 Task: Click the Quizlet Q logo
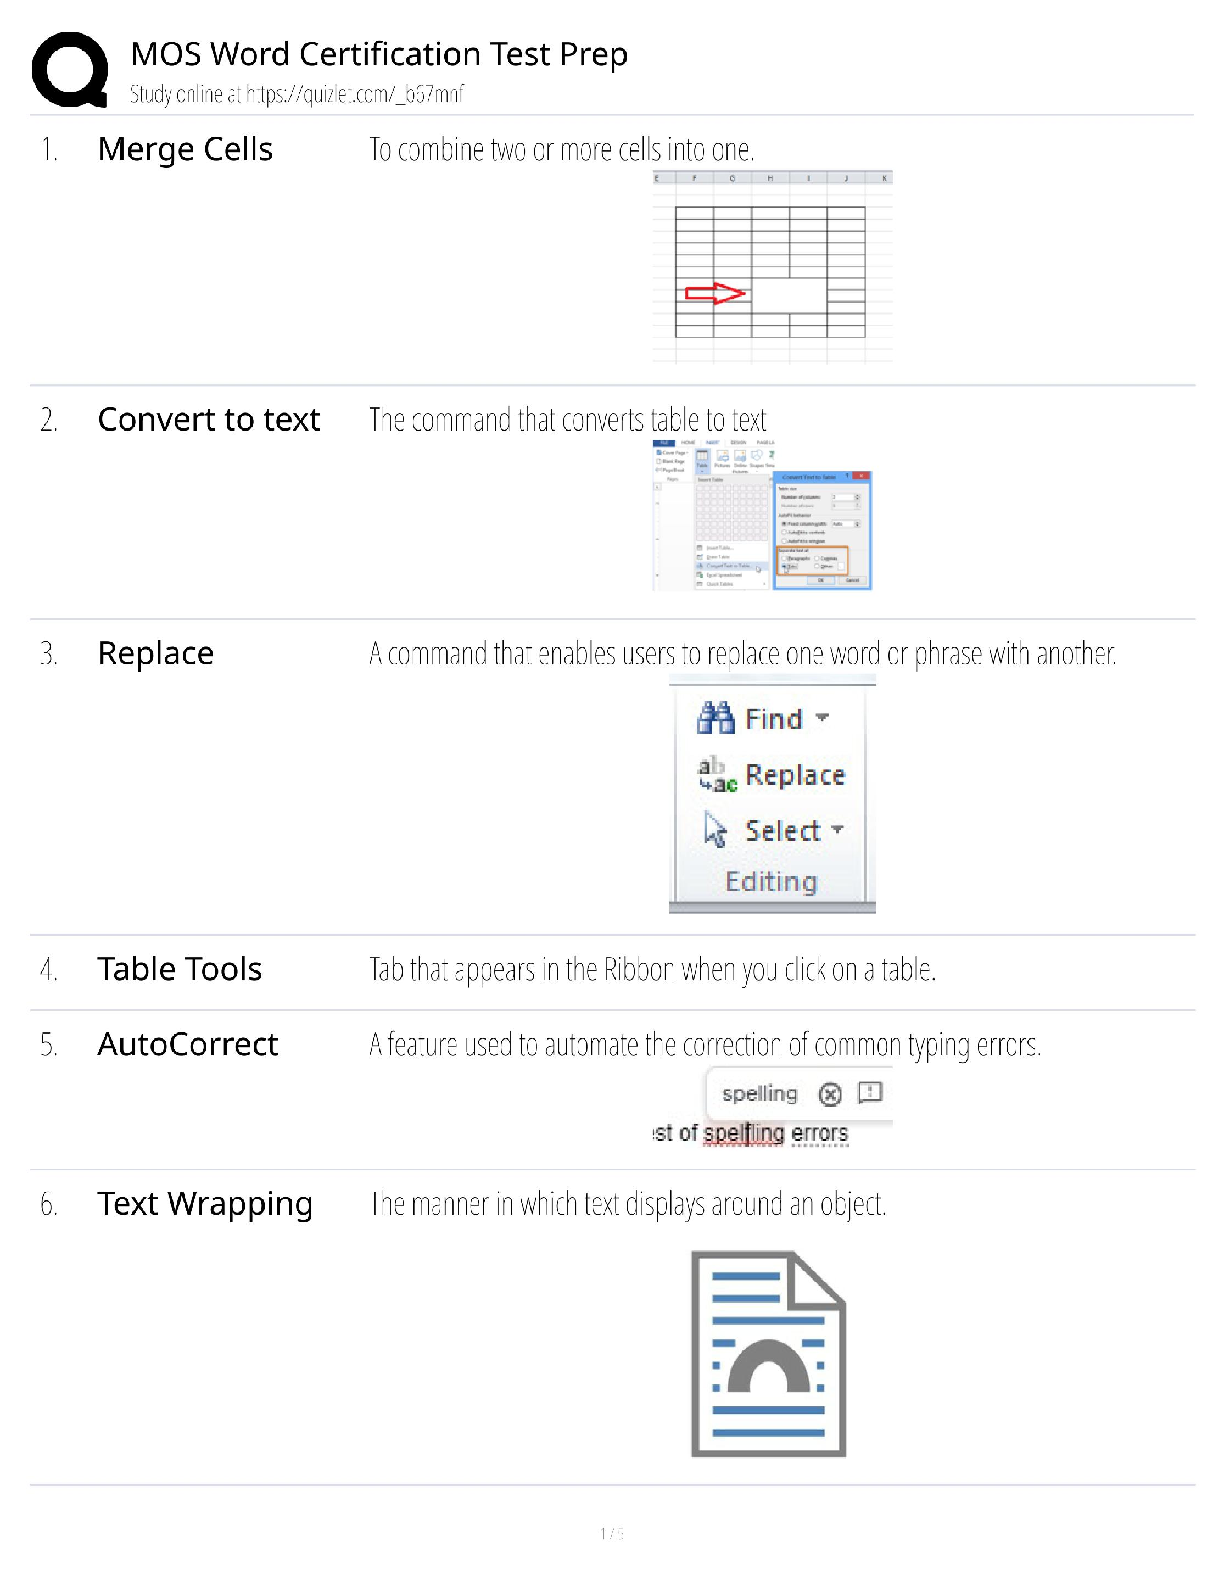pos(70,70)
